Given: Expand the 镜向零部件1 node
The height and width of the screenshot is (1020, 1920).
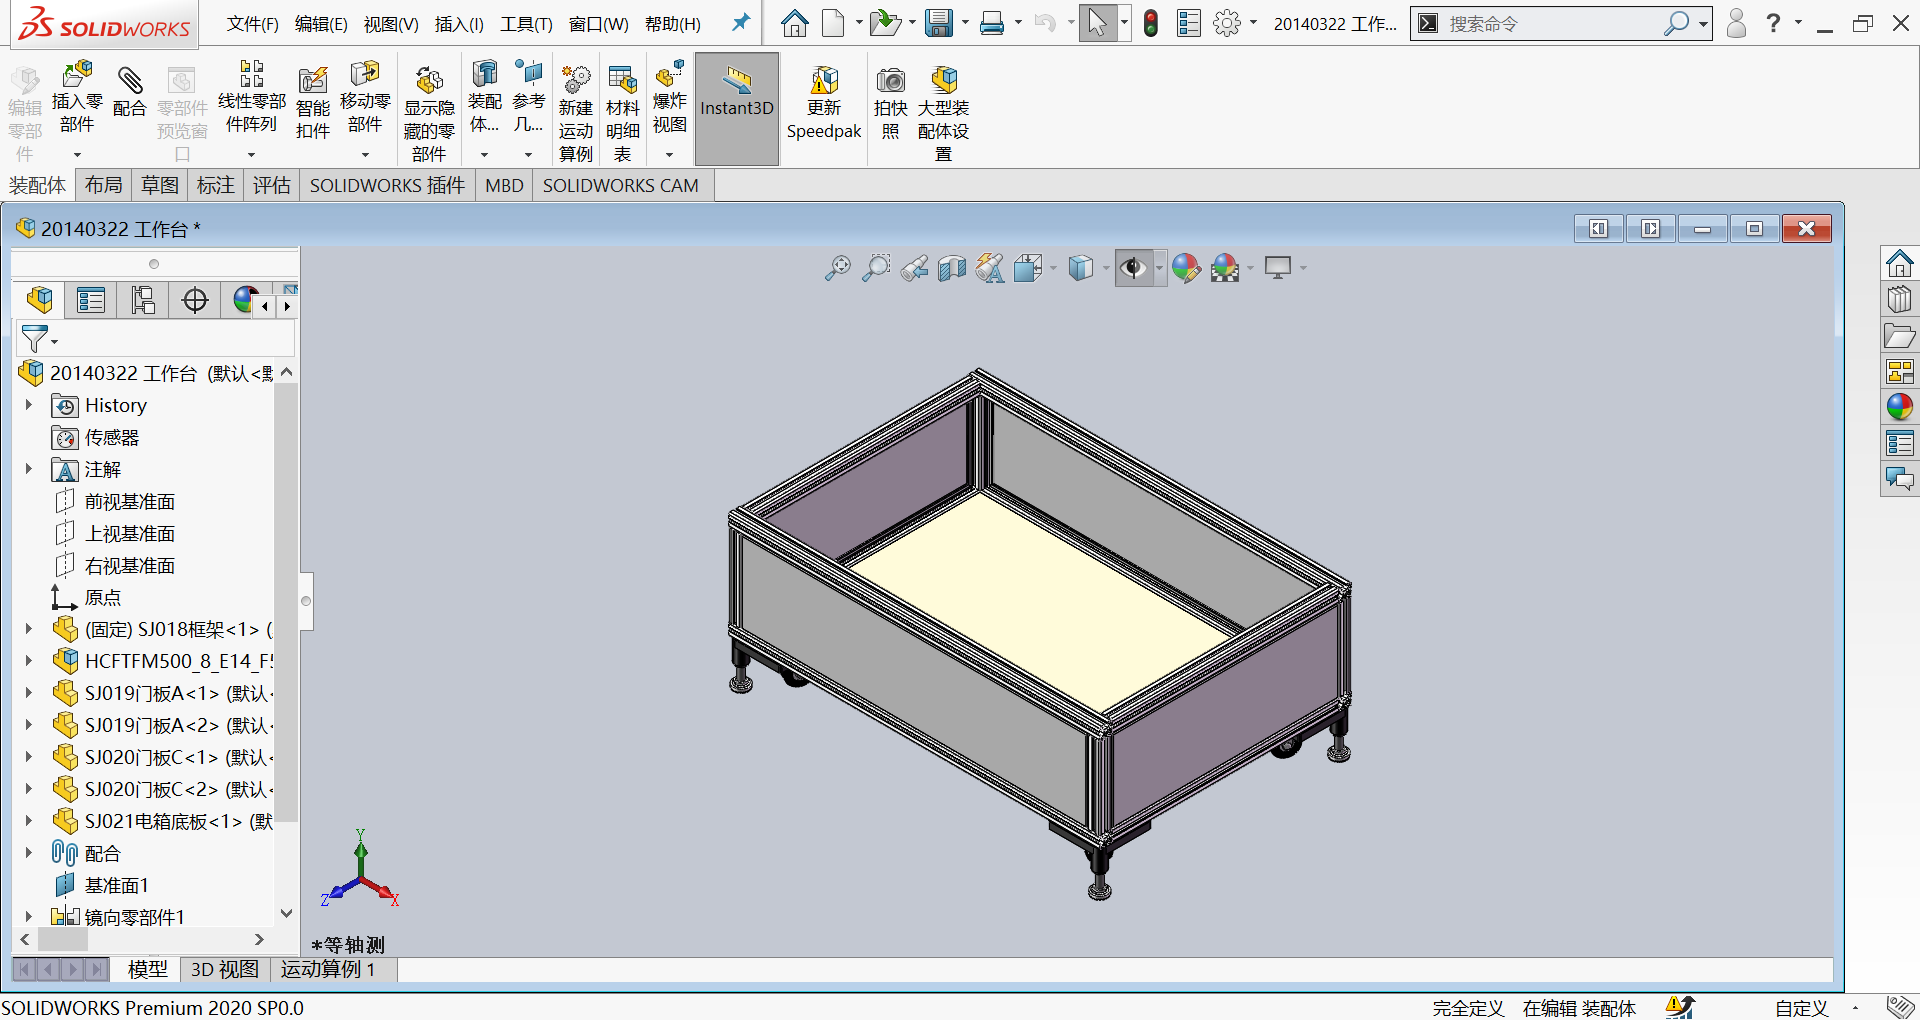Looking at the screenshot, I should click(x=29, y=917).
